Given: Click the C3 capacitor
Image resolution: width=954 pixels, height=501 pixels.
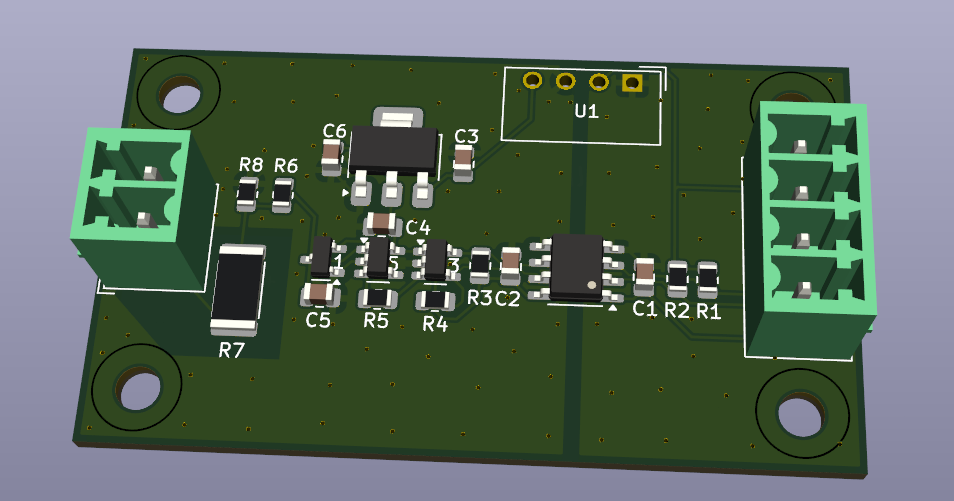Looking at the screenshot, I should pos(463,161).
